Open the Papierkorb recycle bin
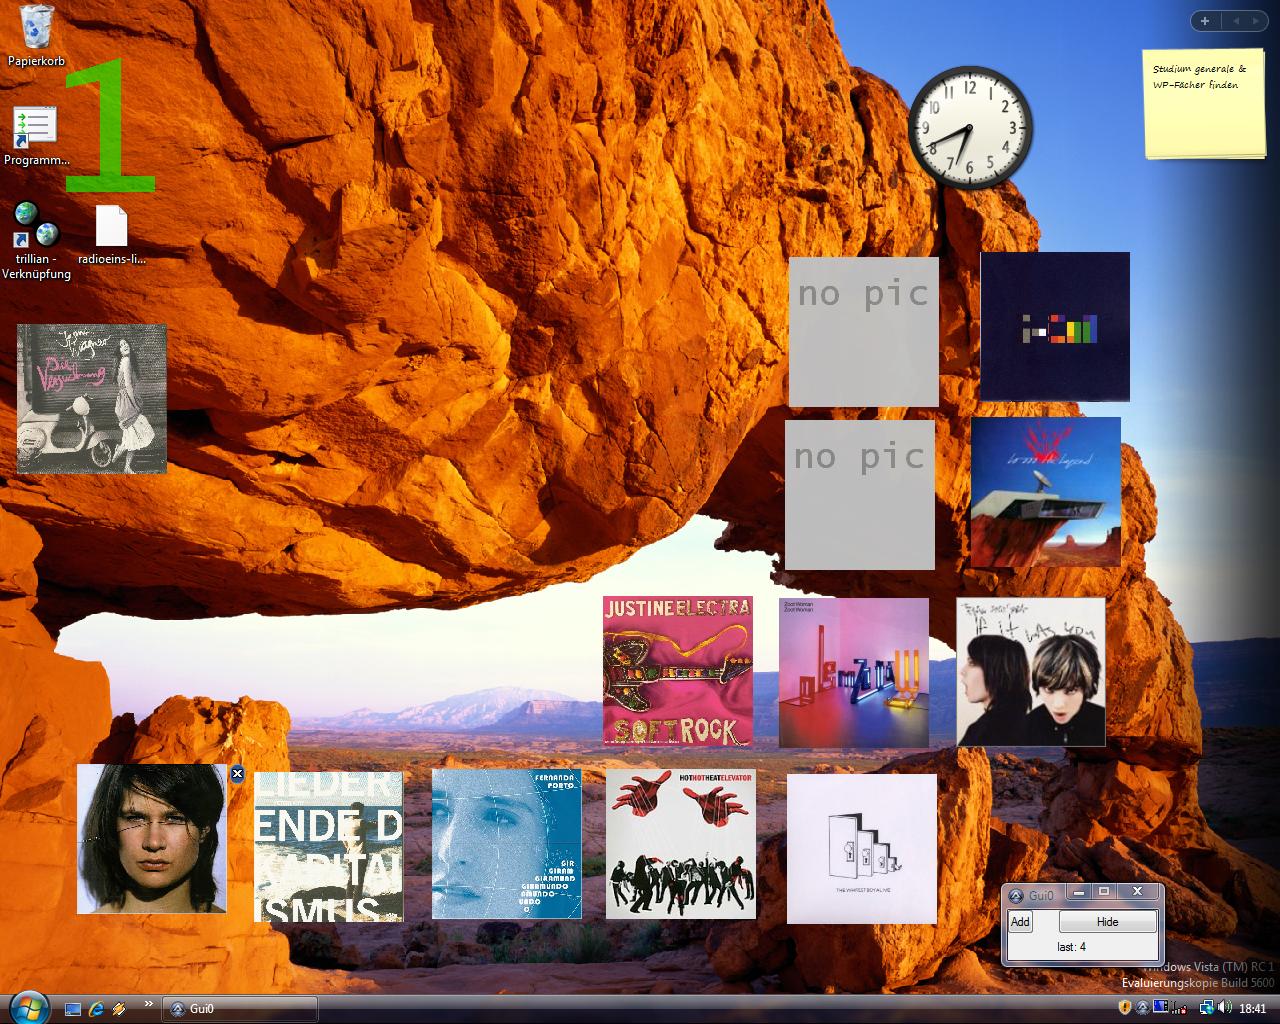This screenshot has width=1280, height=1024. tap(37, 28)
